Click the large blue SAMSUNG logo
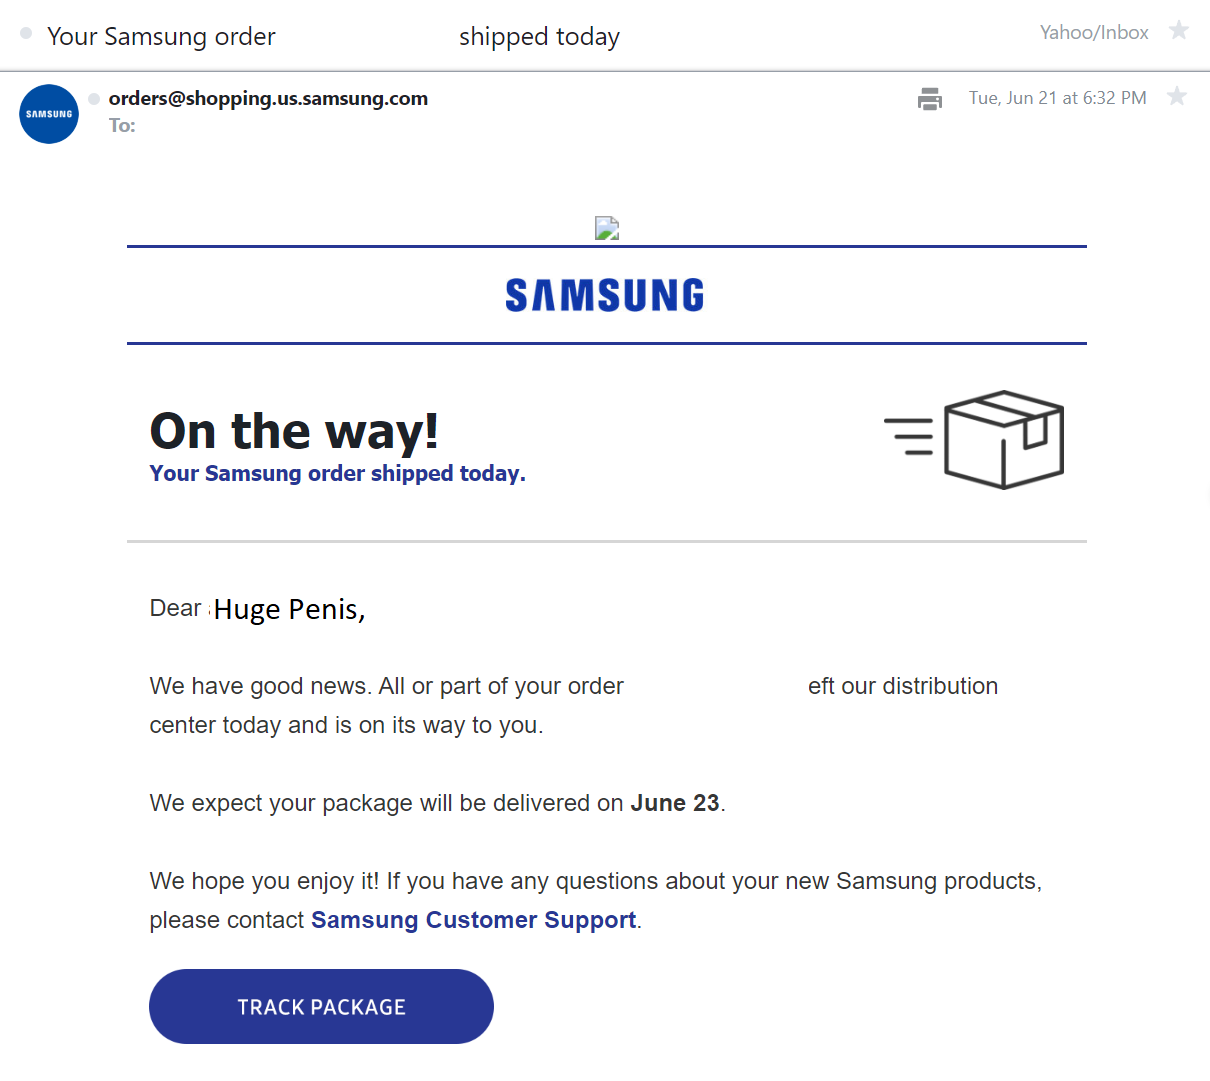1210x1081 pixels. [605, 295]
